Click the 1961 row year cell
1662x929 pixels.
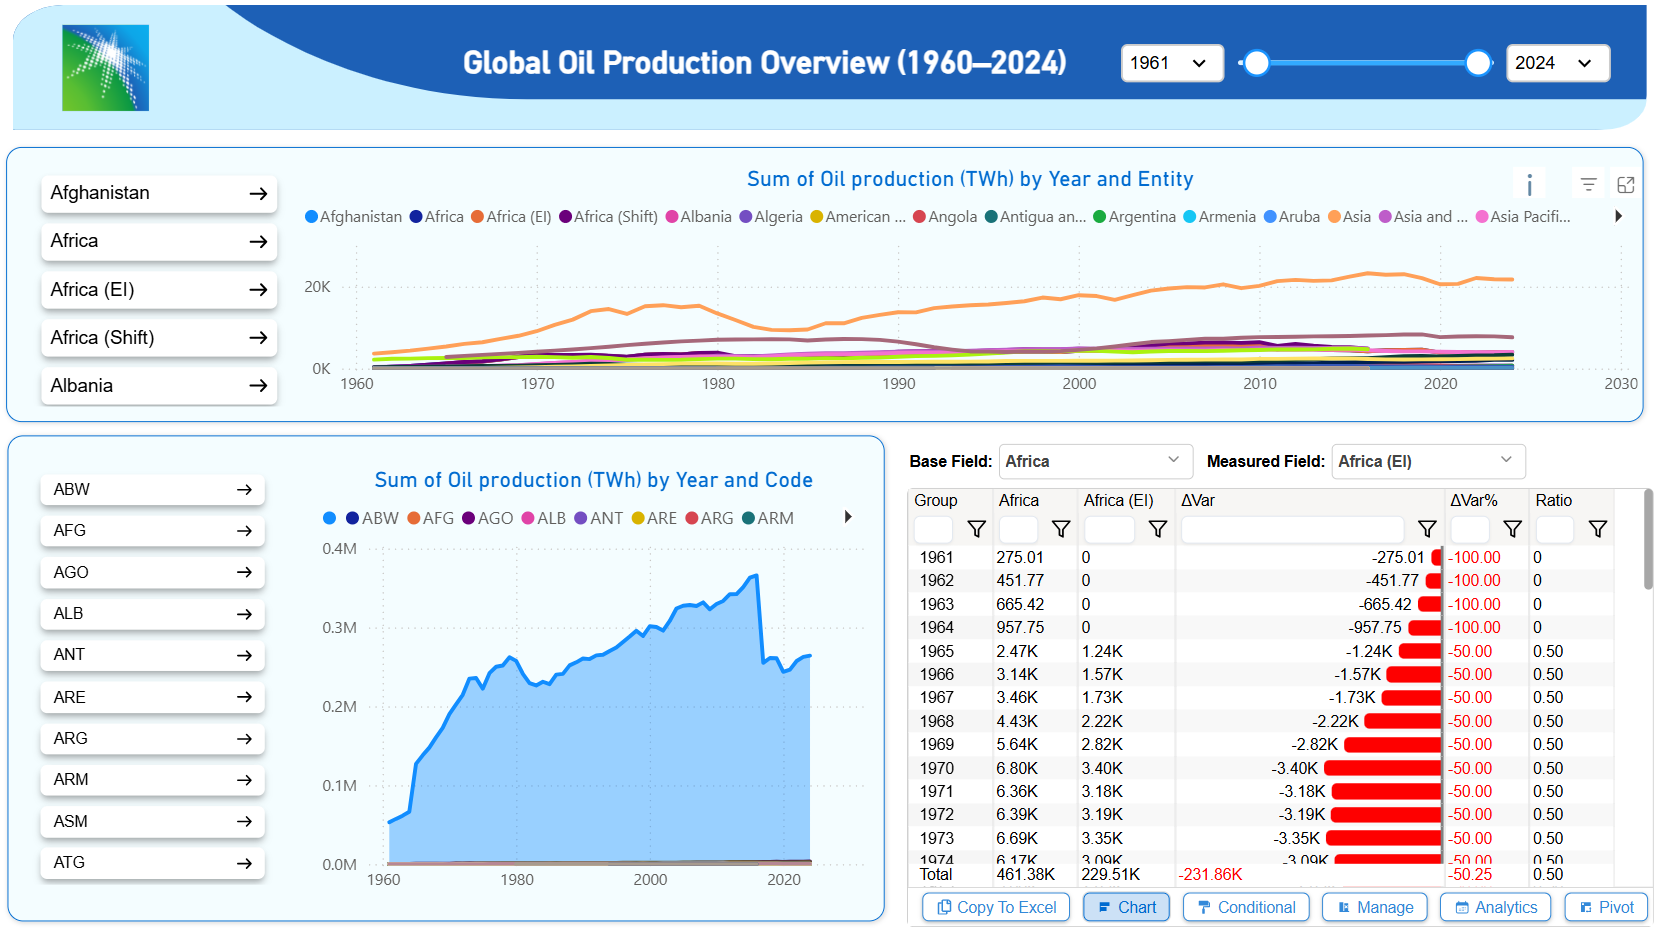(937, 557)
